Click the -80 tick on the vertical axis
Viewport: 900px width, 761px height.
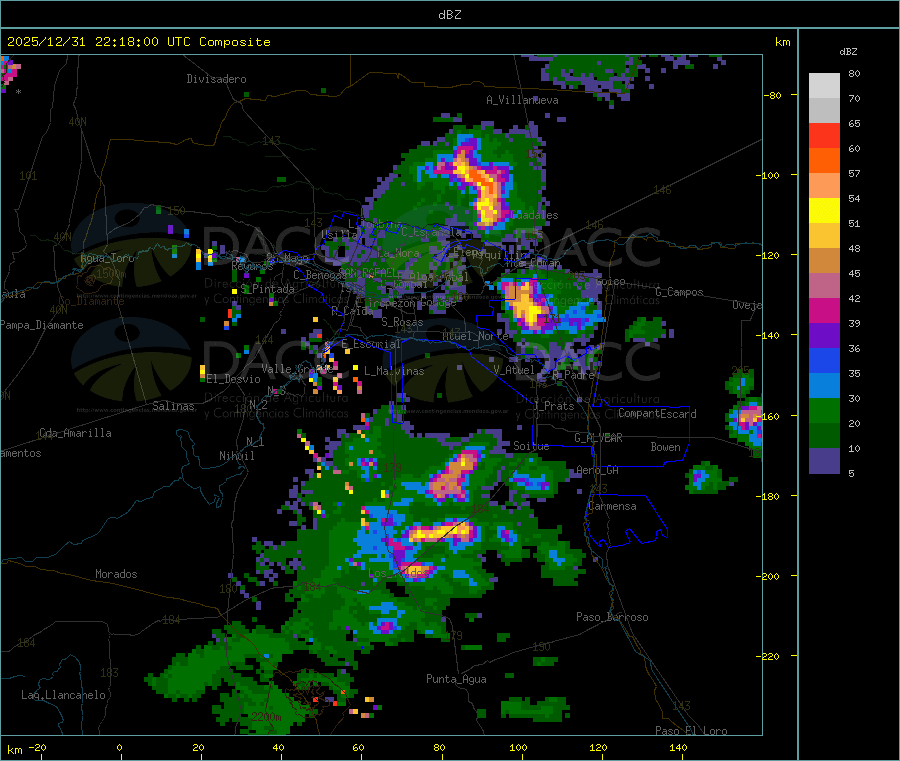click(x=773, y=95)
